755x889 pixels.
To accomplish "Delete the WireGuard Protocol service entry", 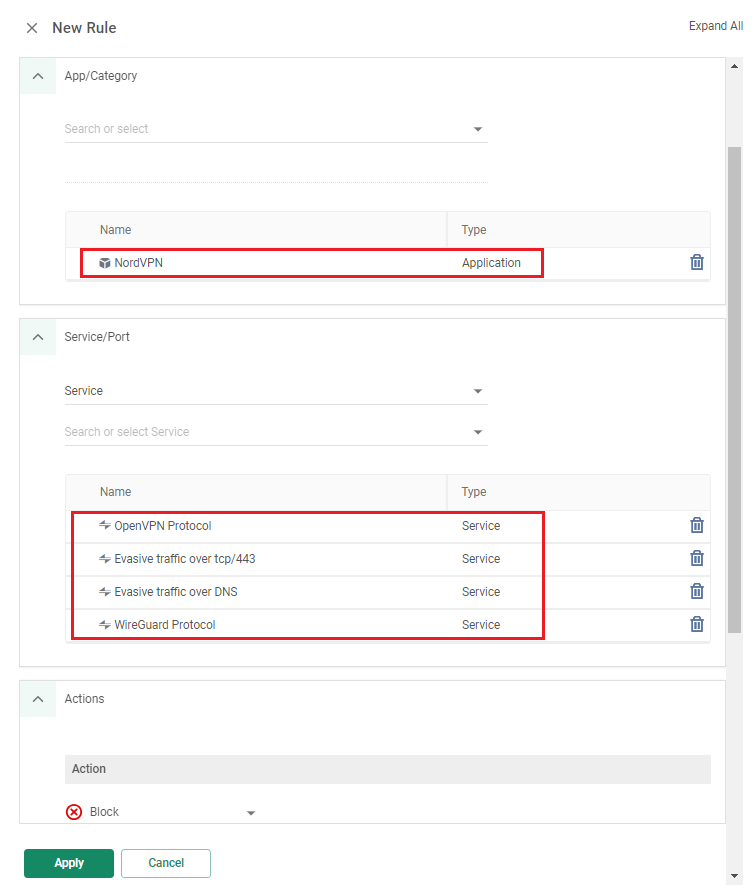I will (x=697, y=624).
